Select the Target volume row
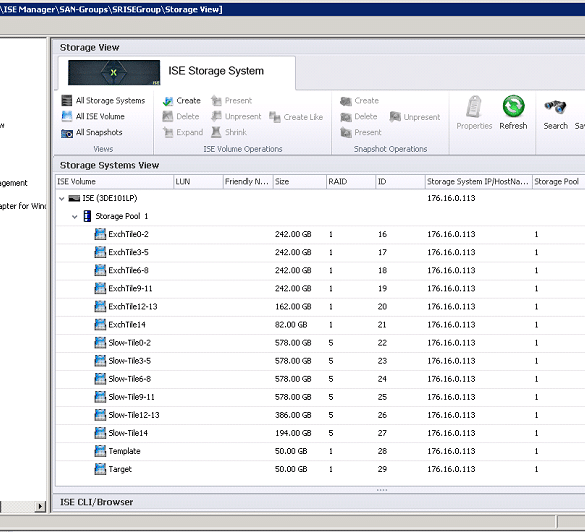This screenshot has height=532, width=585. pyautogui.click(x=320, y=470)
